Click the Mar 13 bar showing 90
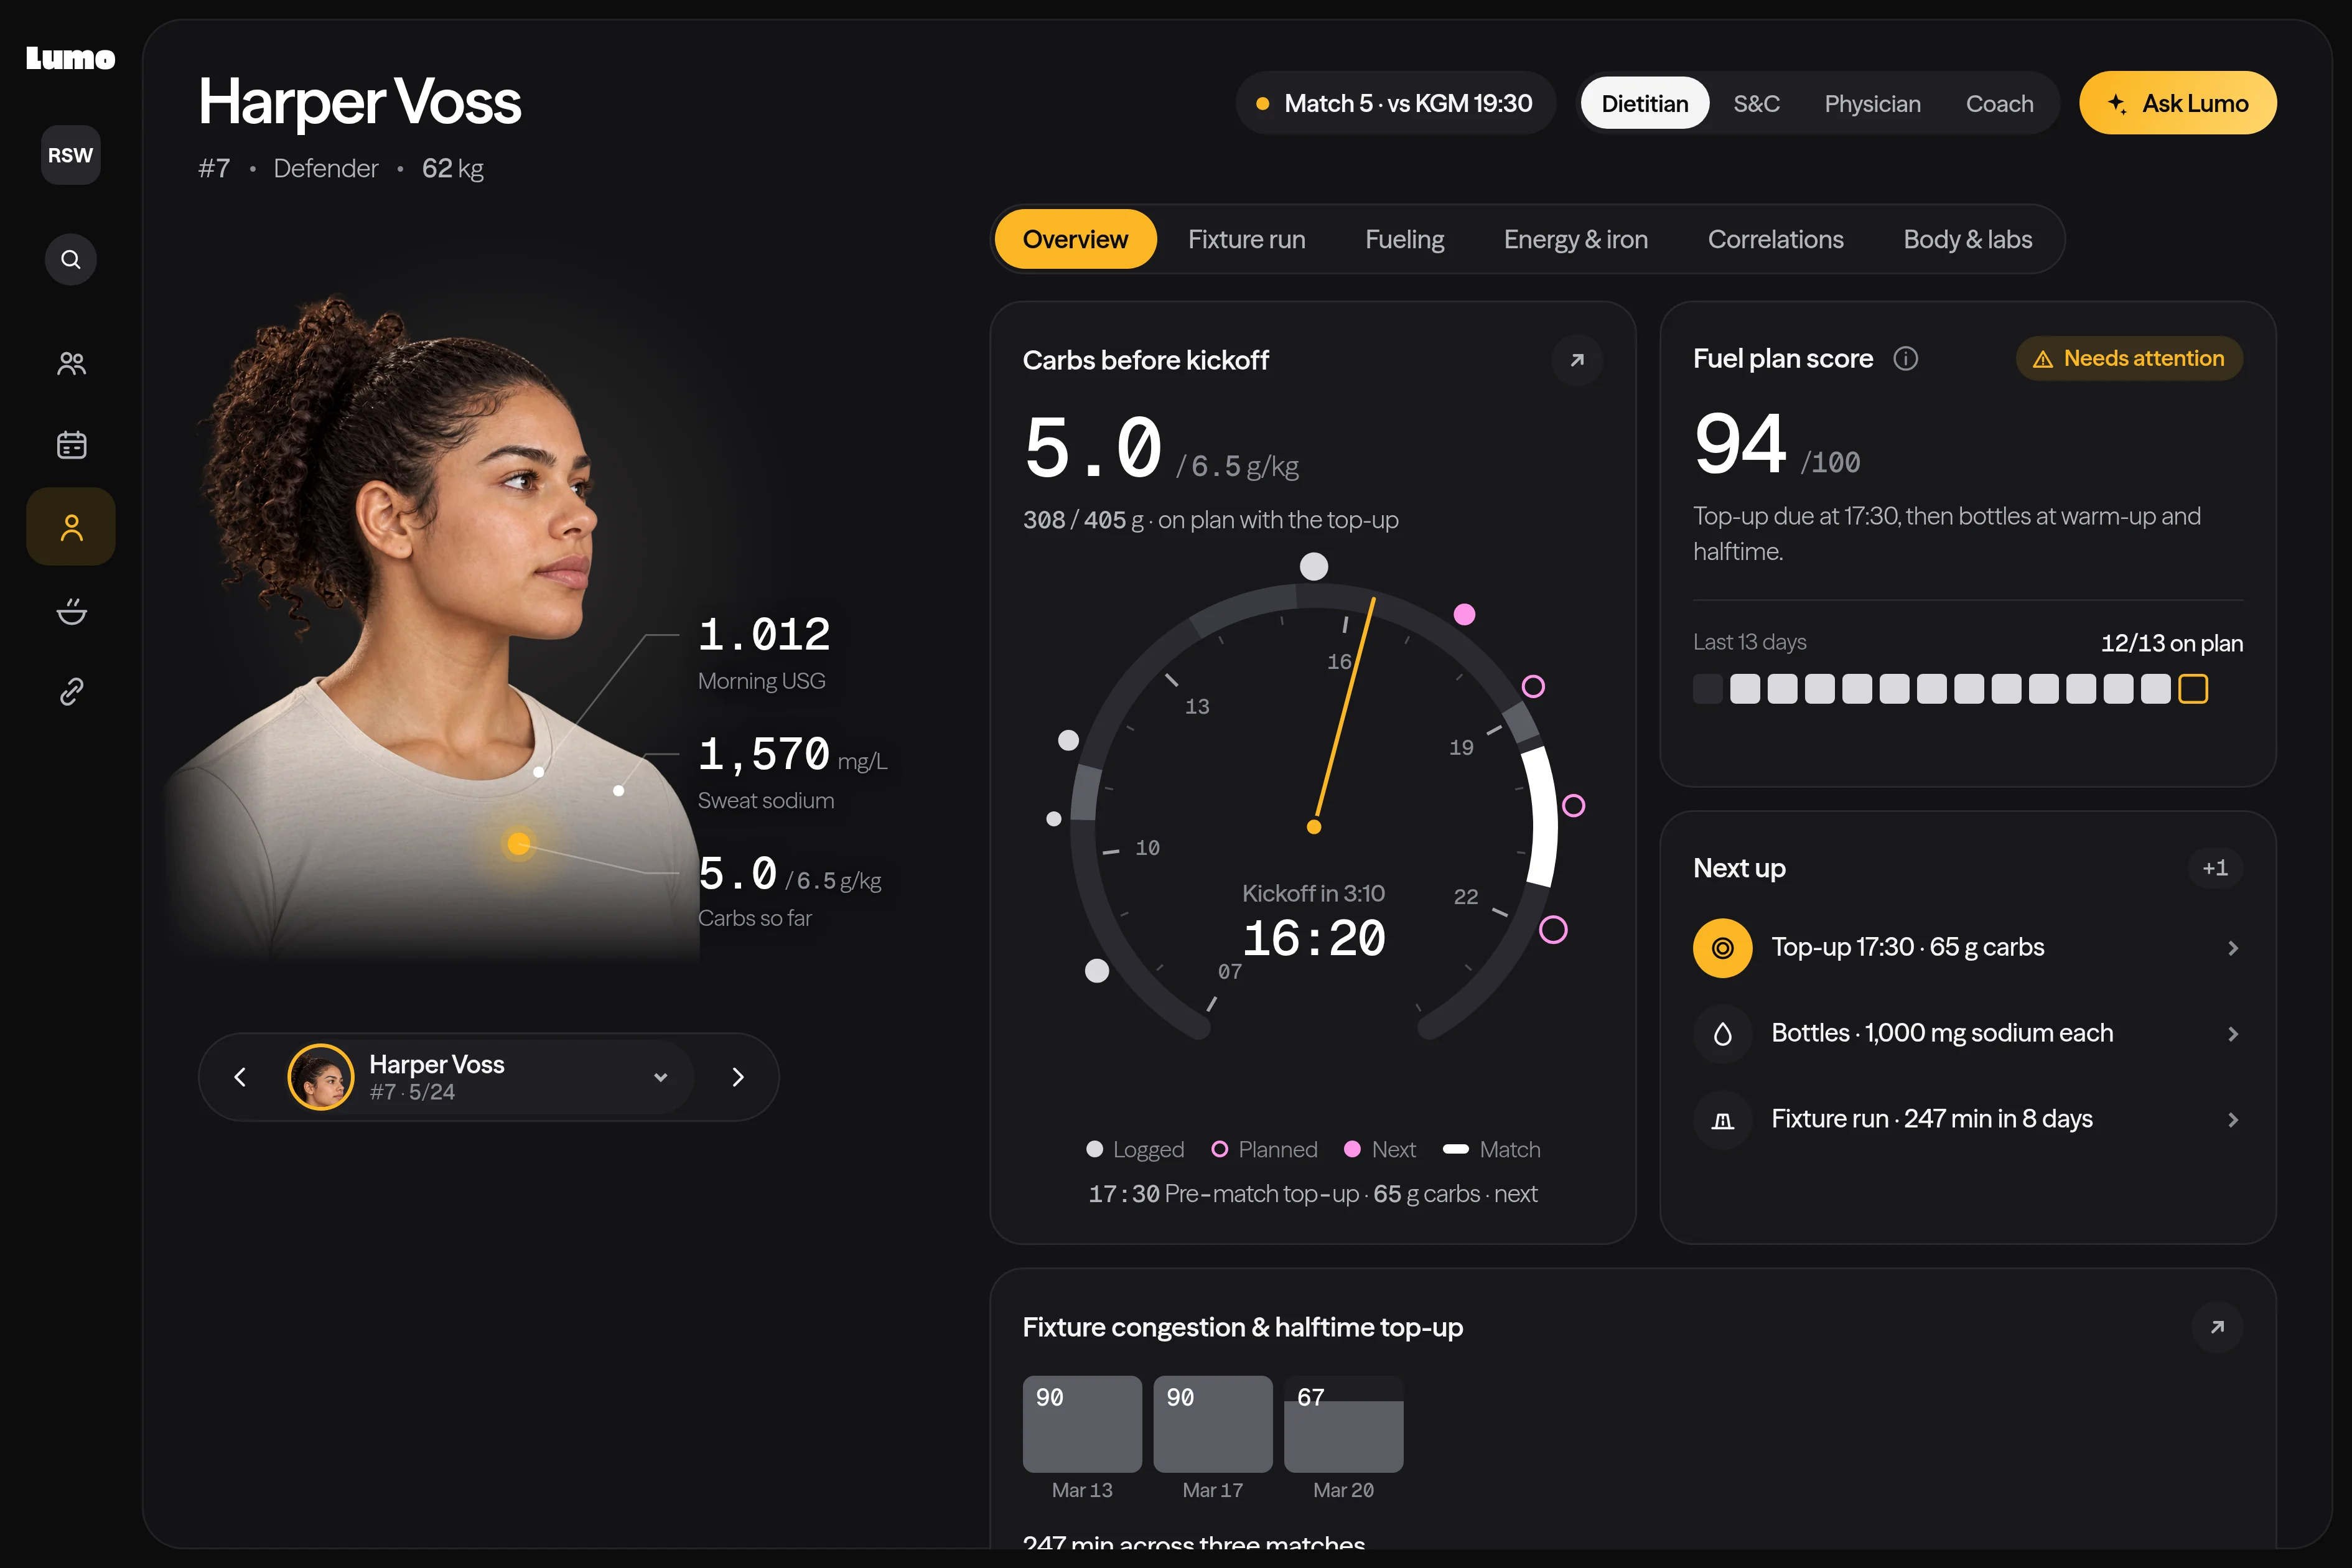 [1082, 1424]
